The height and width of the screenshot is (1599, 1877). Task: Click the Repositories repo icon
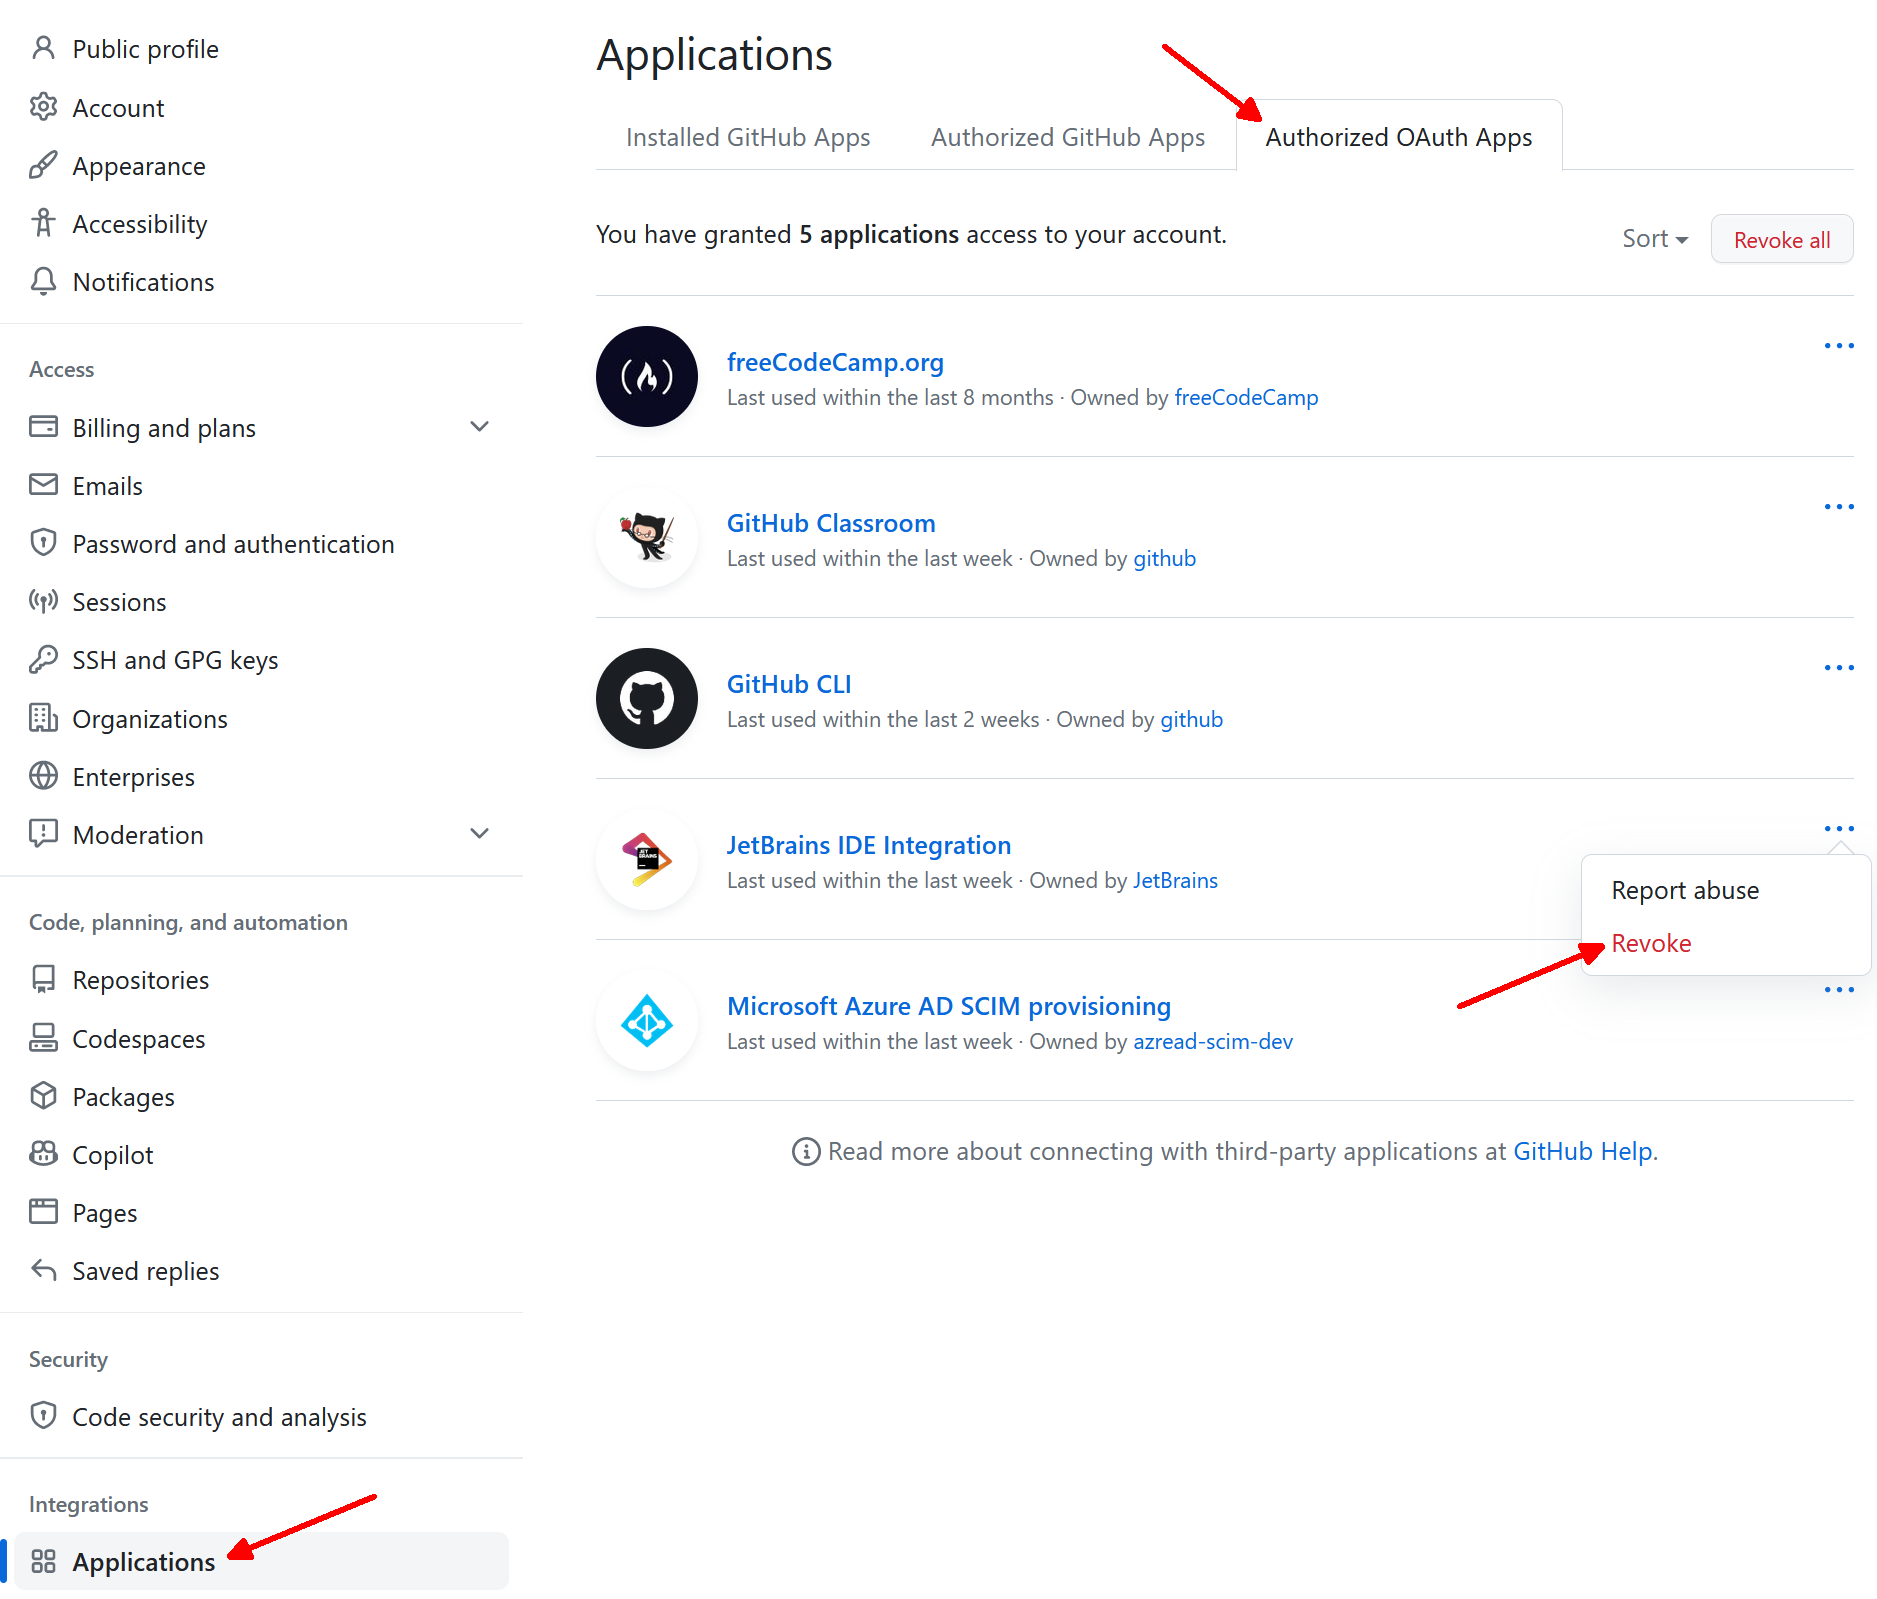tap(43, 979)
